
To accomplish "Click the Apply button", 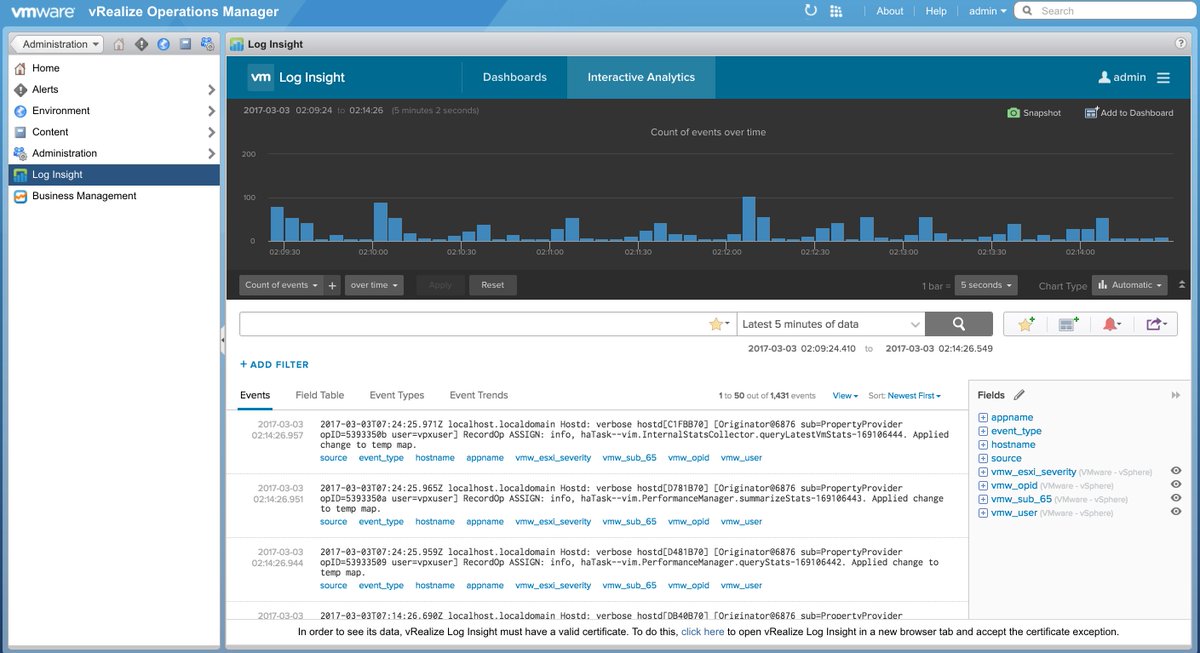I will pyautogui.click(x=440, y=285).
